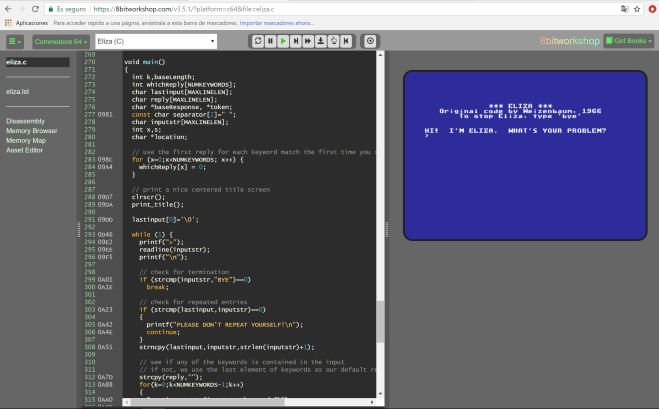Click the editor scrollbar up arrow
Image resolution: width=659 pixels, height=409 pixels.
pos(380,55)
